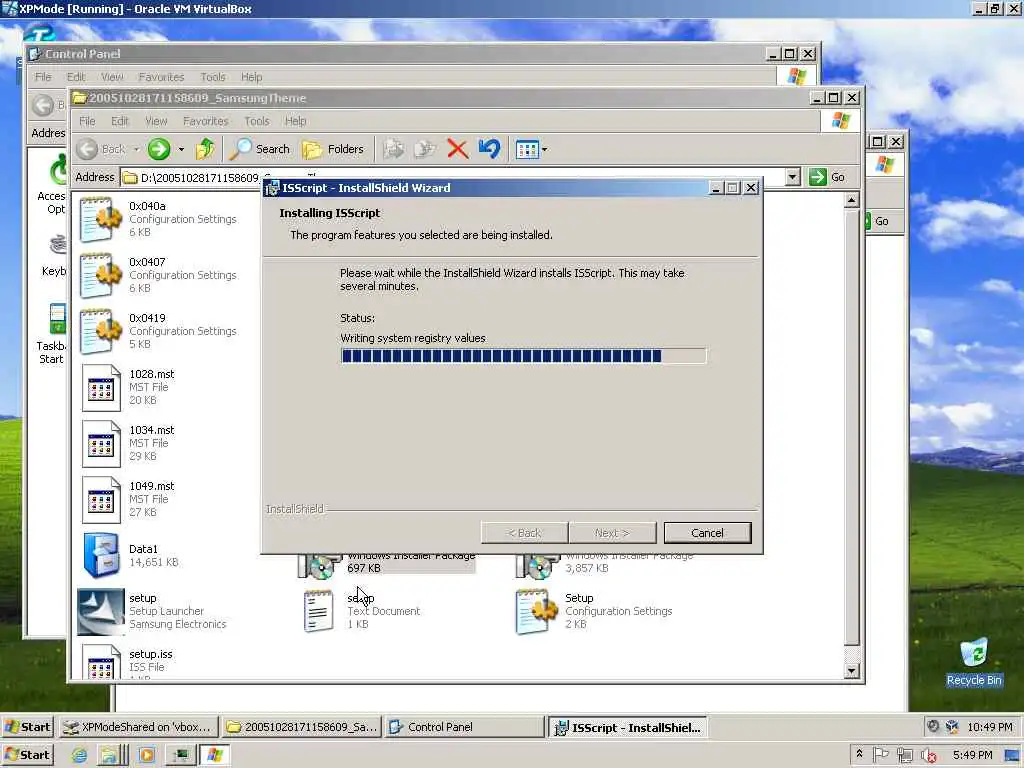
Task: Show hidden host tray icons arrows
Action: (859, 754)
